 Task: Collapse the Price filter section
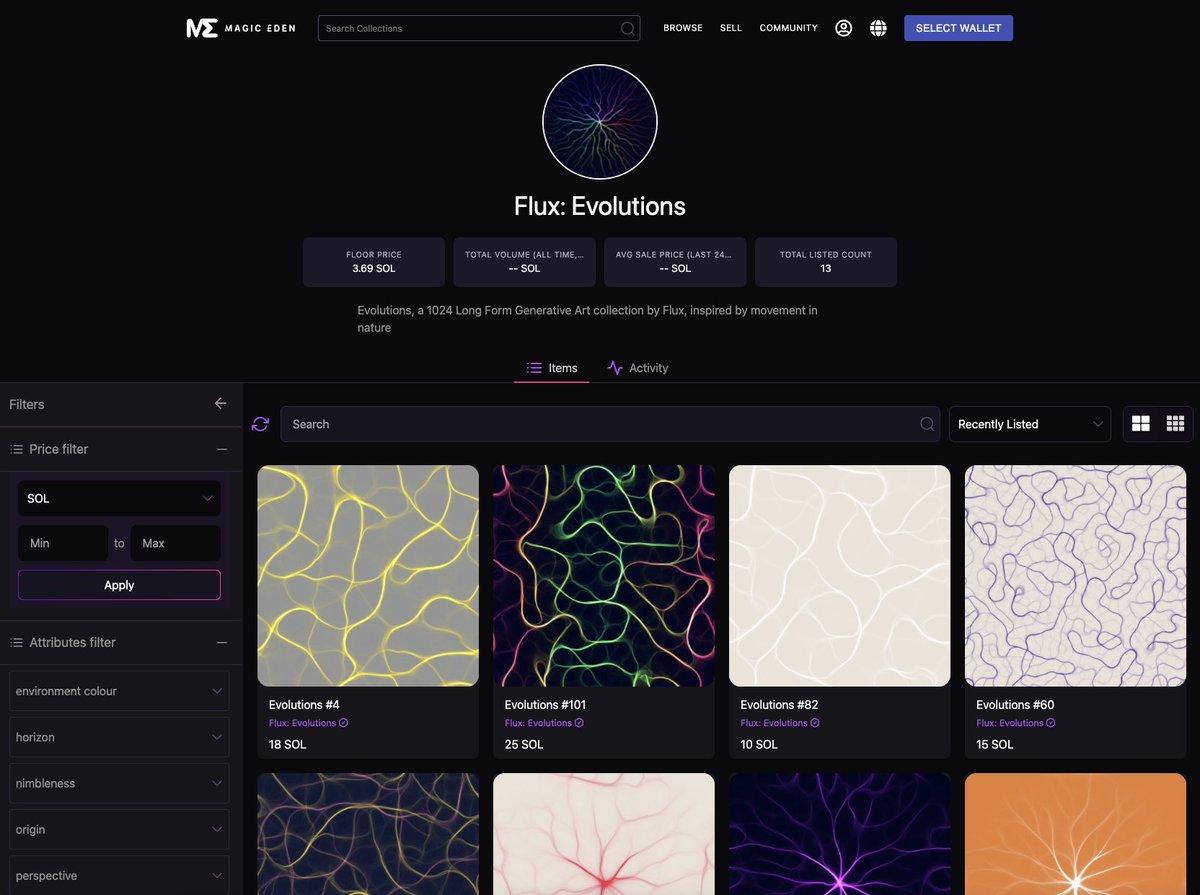[x=222, y=449]
